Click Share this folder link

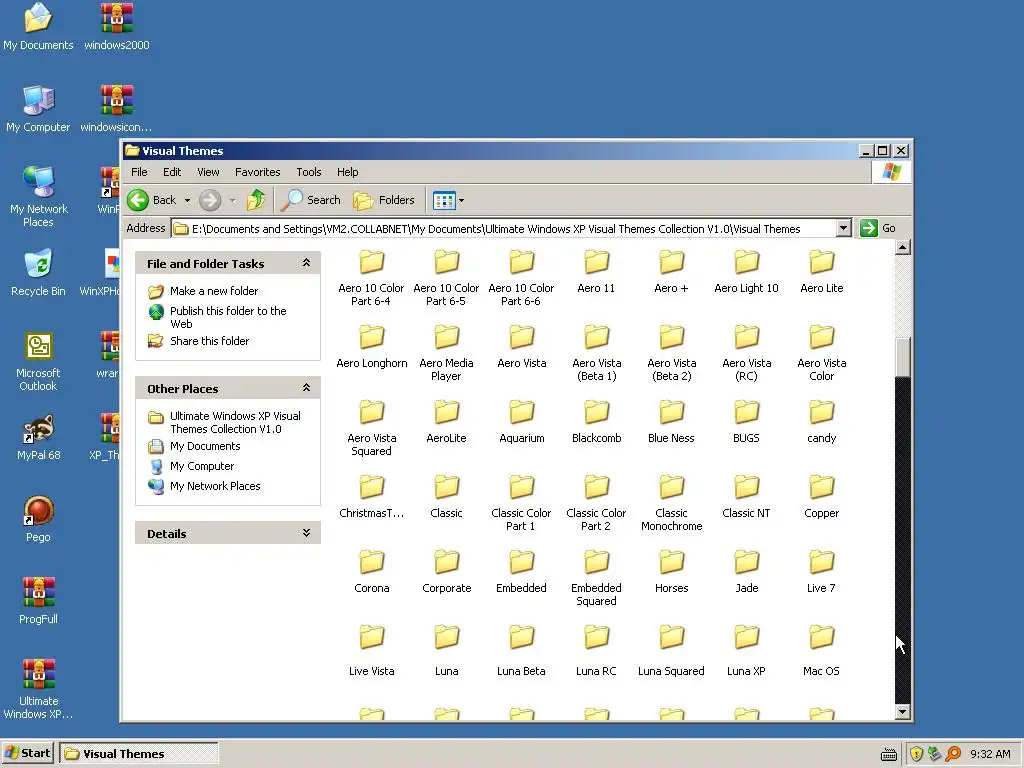209,341
